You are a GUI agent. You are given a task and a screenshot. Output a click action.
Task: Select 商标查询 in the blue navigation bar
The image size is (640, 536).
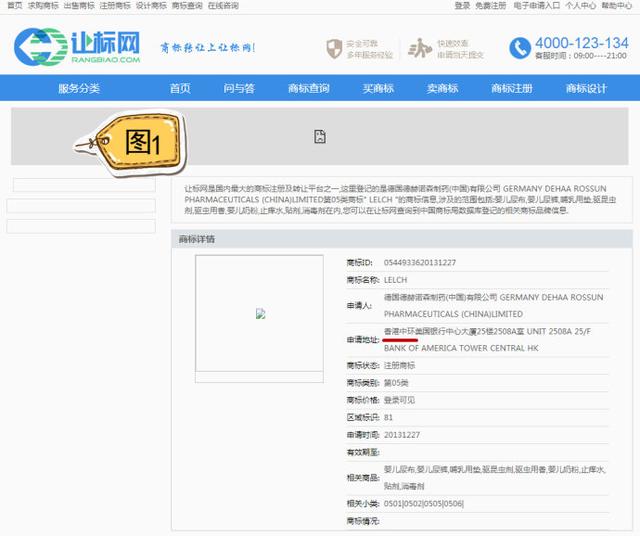[309, 88]
